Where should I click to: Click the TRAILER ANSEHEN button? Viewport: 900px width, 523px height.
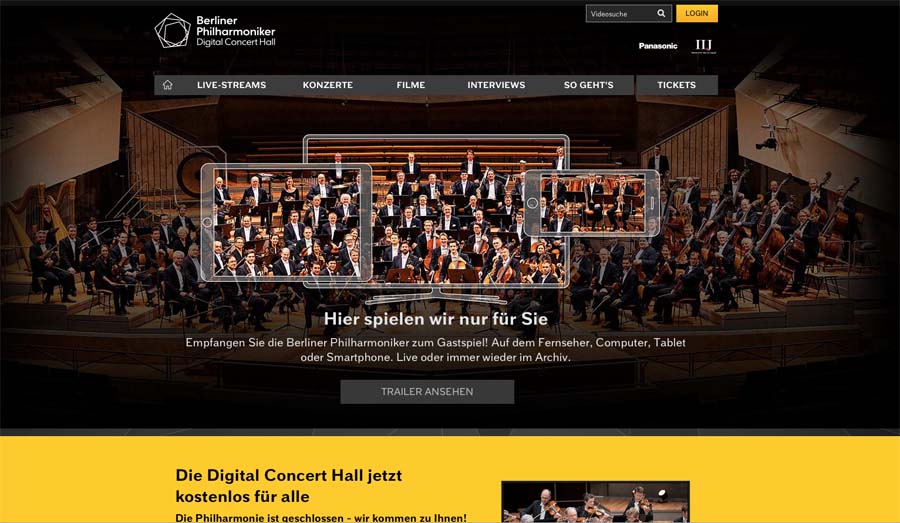[x=427, y=392]
